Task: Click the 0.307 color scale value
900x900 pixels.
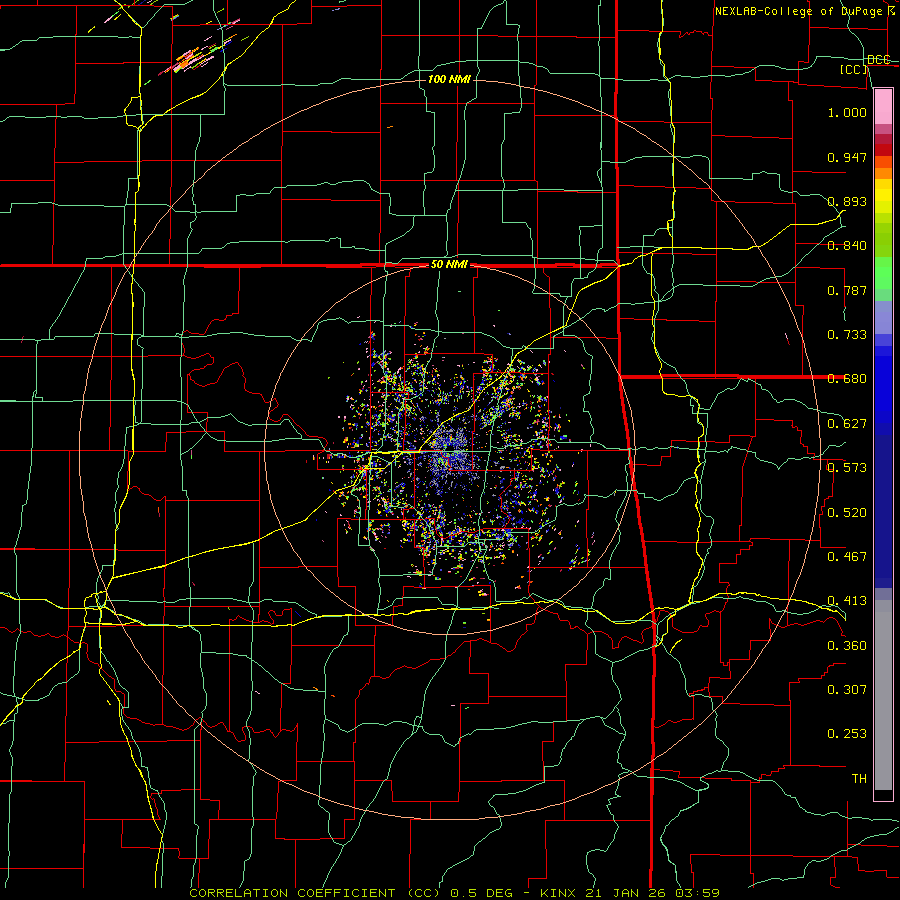Action: (847, 689)
